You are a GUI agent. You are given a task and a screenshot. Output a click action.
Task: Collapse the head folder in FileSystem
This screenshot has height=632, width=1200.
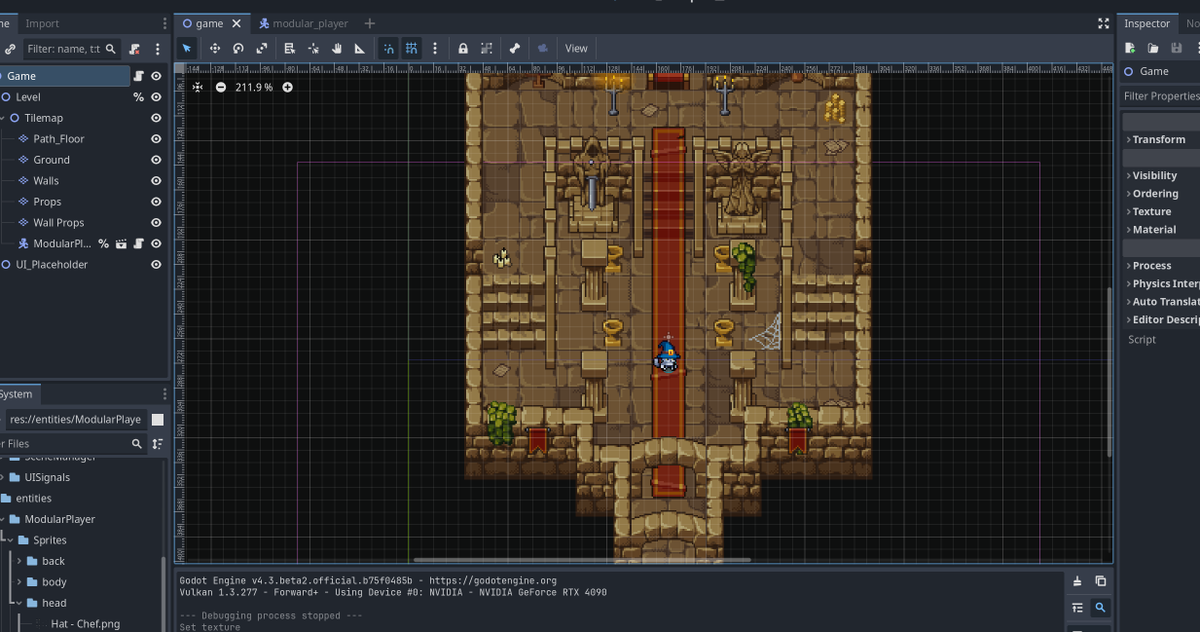point(18,603)
